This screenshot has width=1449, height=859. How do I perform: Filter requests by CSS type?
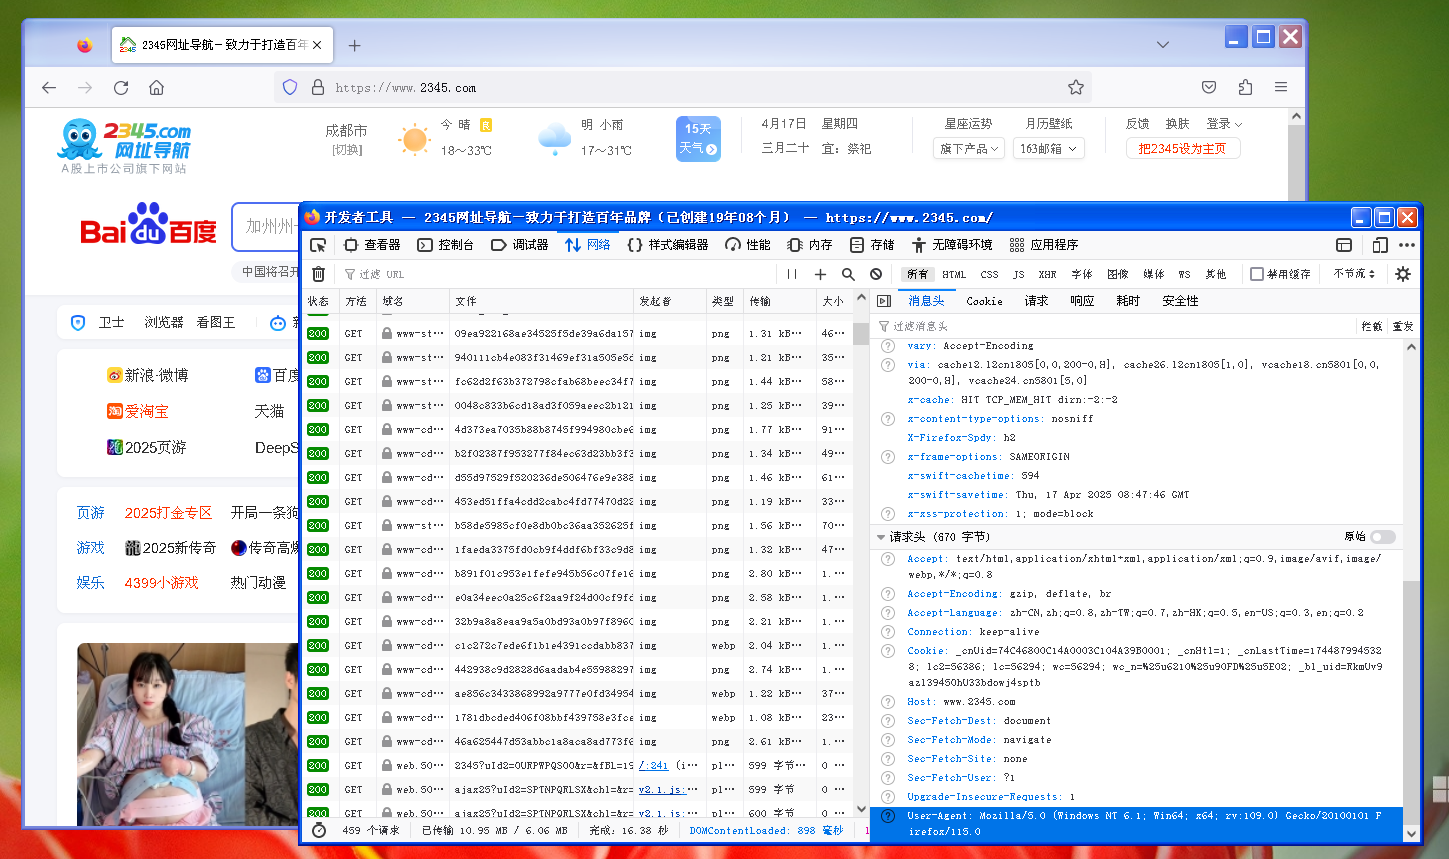(989, 274)
